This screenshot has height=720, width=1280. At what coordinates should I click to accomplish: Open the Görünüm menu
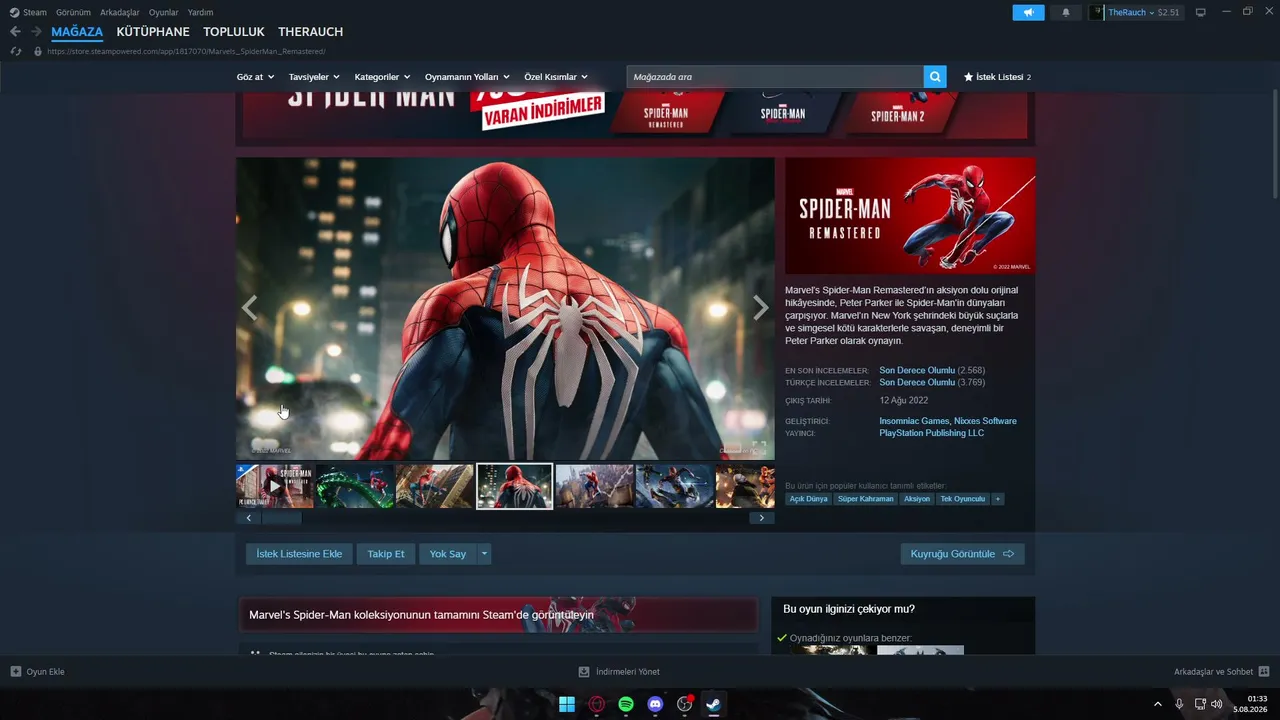[x=73, y=12]
